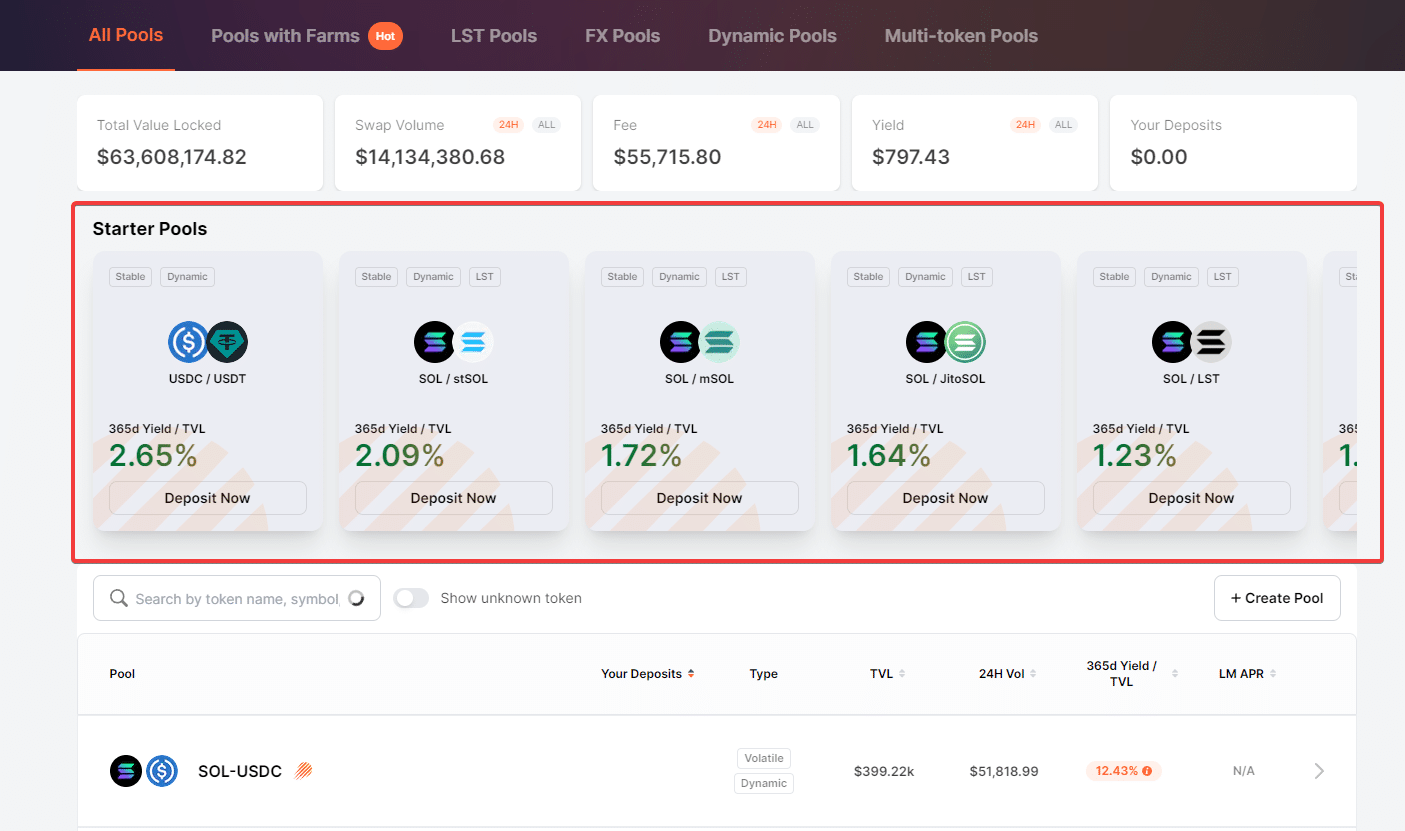Viewport: 1405px width, 831px height.
Task: Sort the table by TVL
Action: pos(902,673)
